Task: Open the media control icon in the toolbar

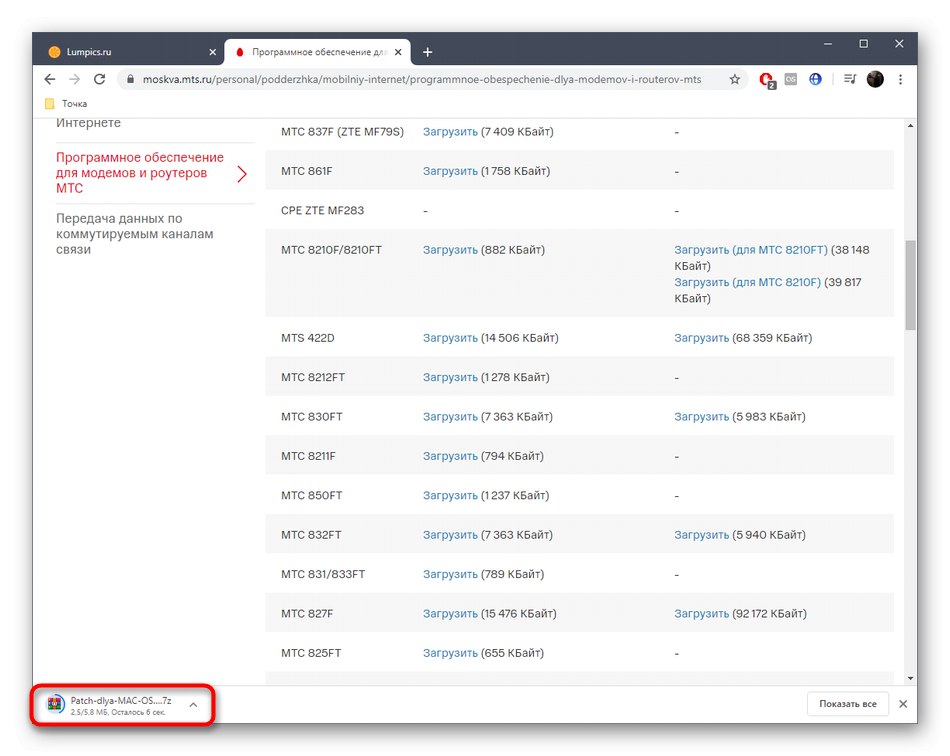Action: [x=850, y=79]
